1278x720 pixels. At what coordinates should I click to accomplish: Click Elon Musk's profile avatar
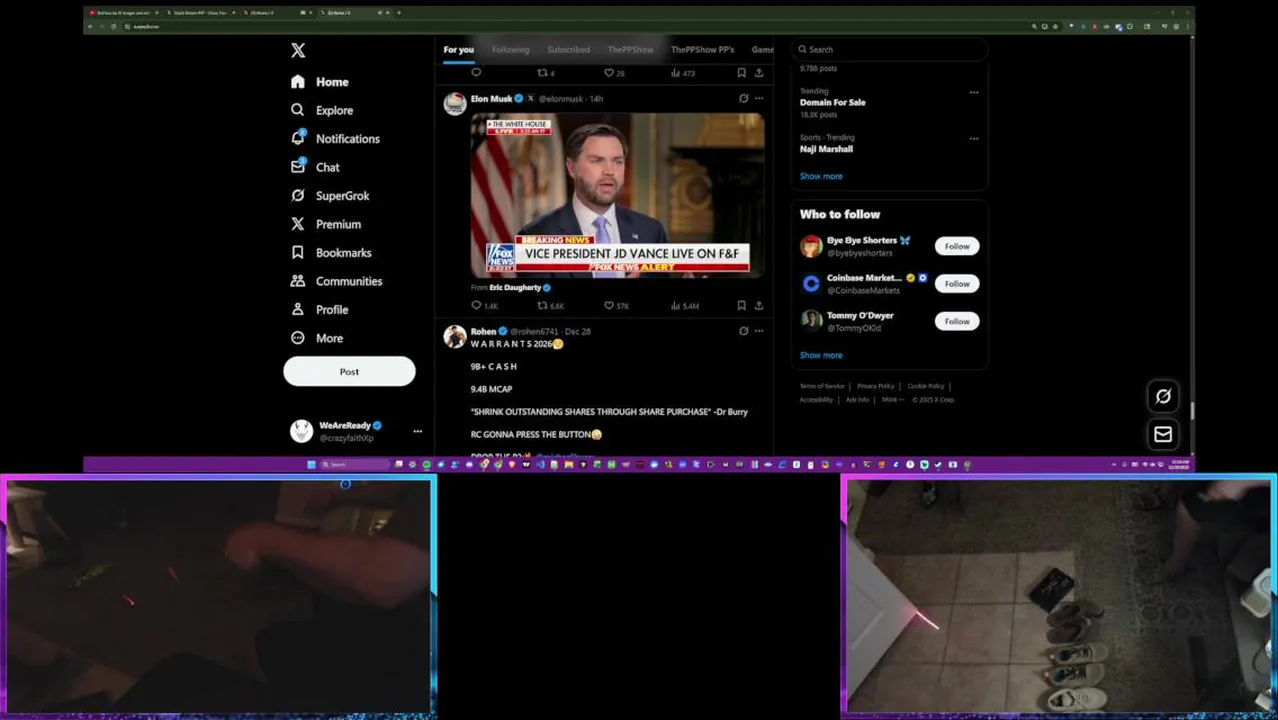(x=455, y=104)
